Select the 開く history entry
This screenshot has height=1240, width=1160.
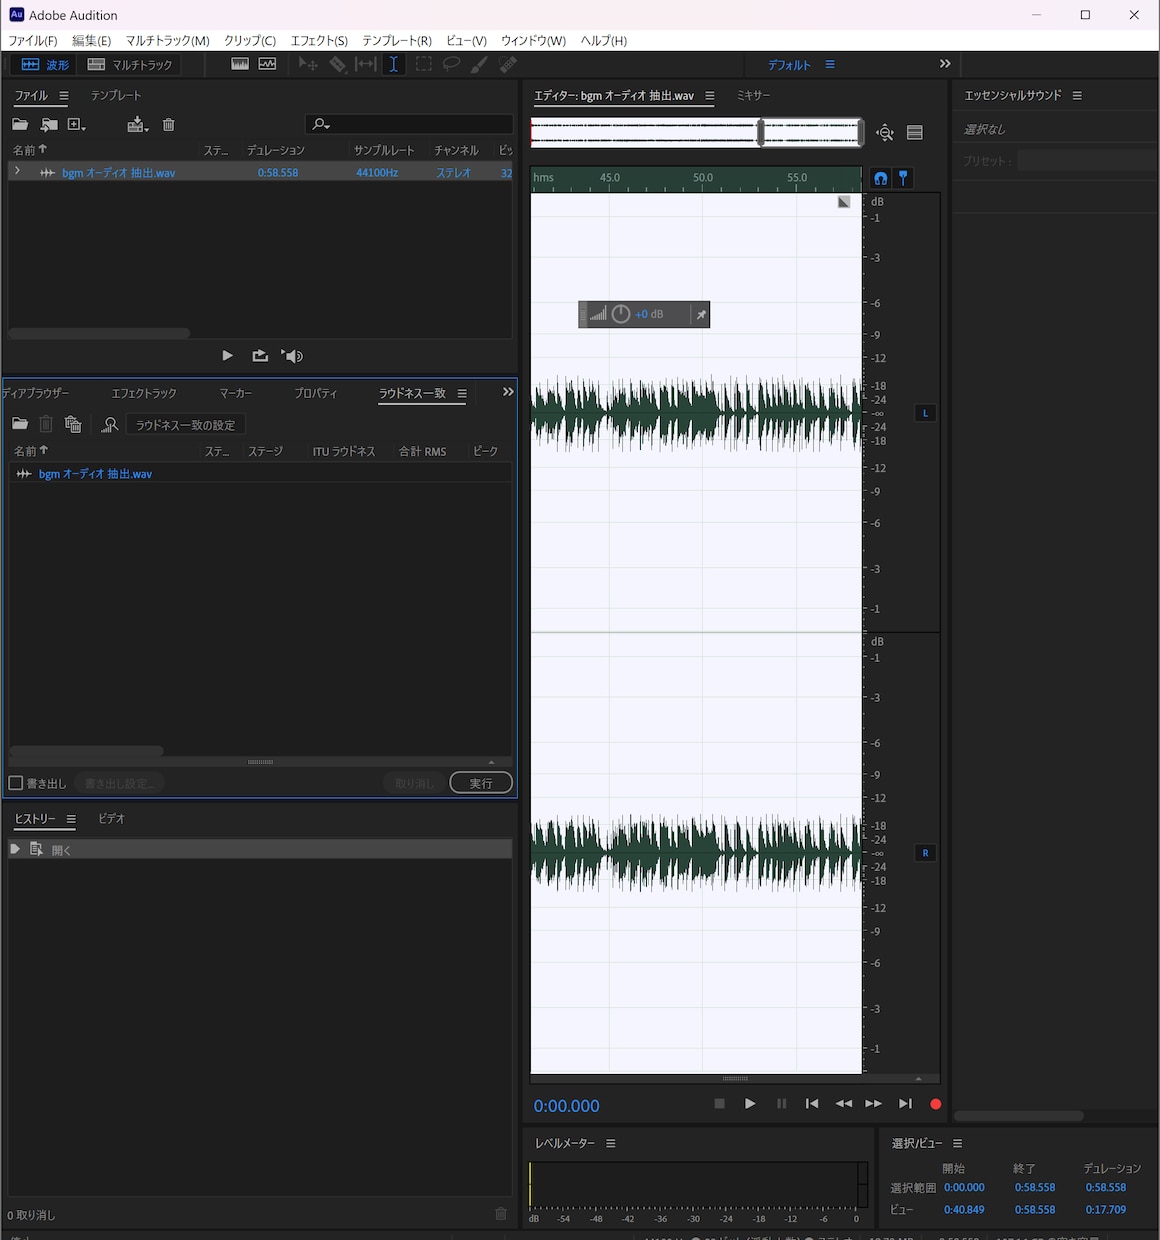tap(260, 849)
